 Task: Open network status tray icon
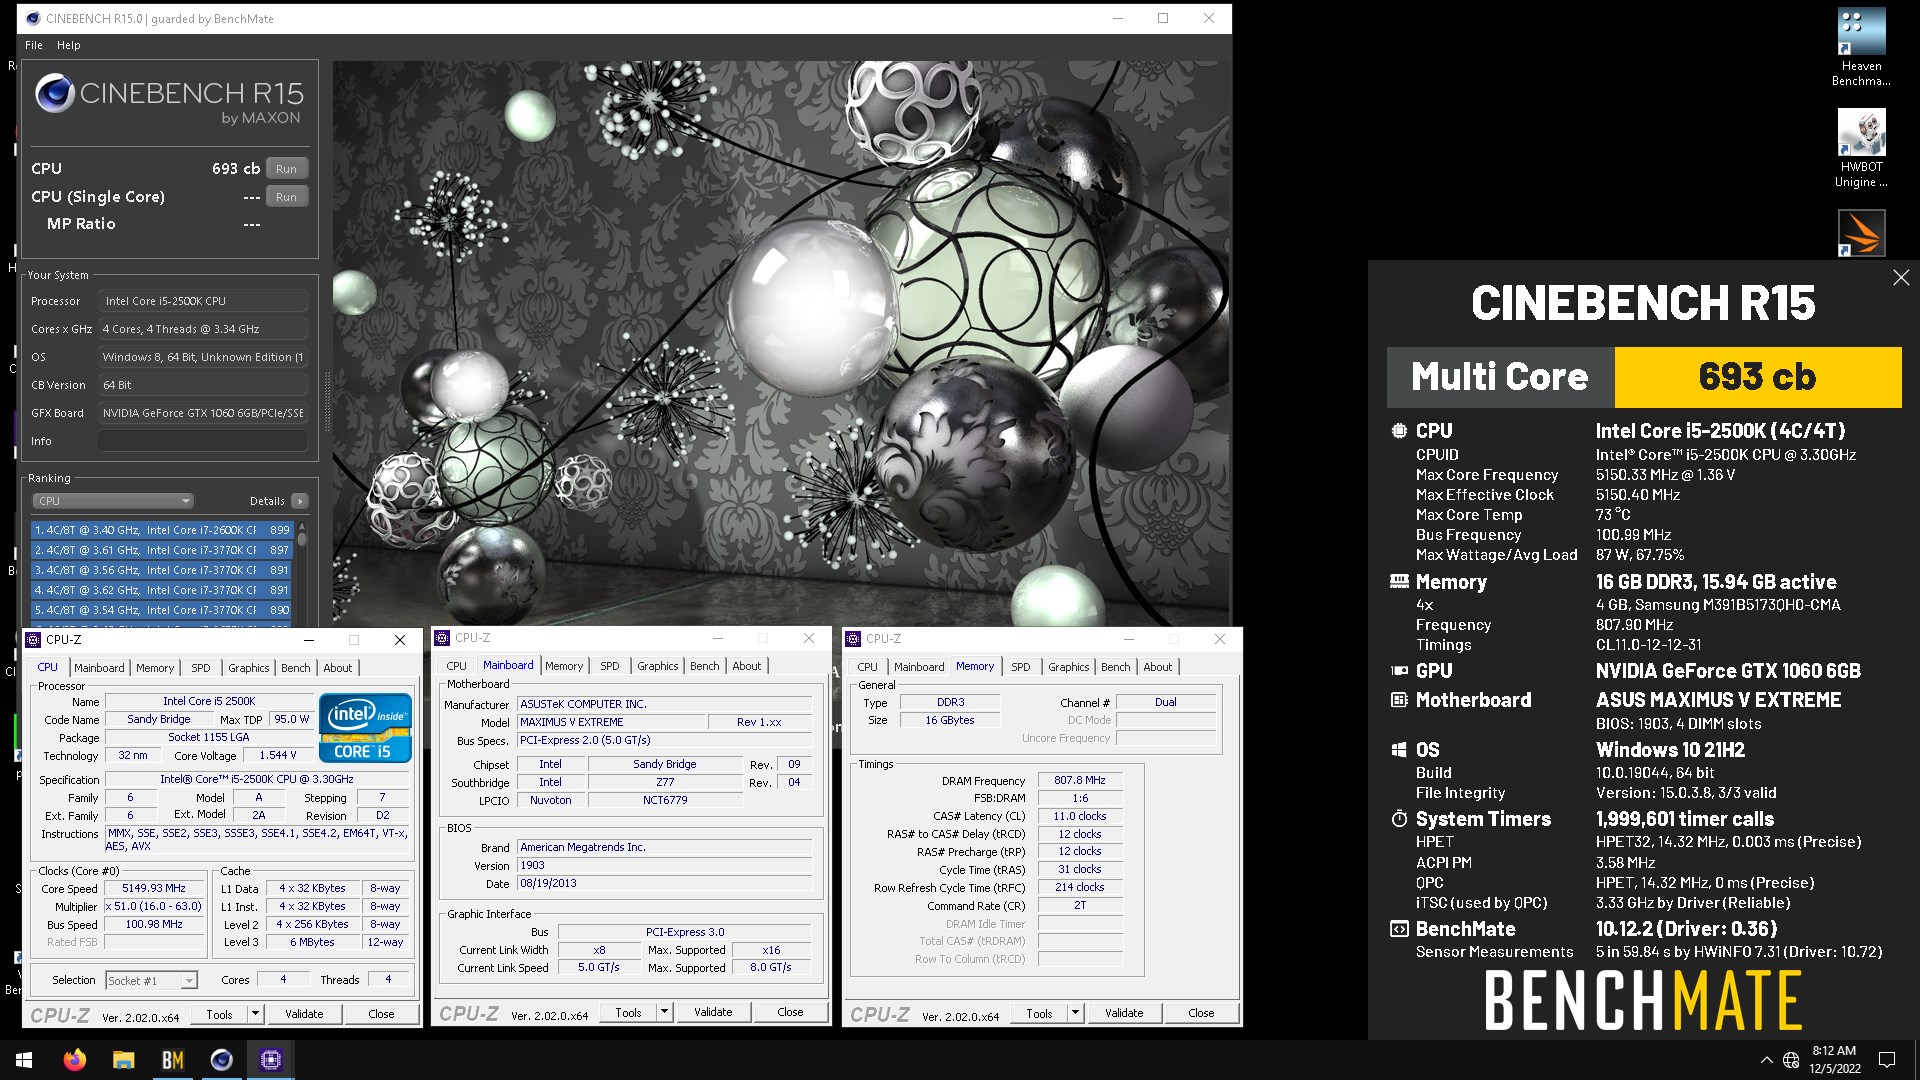(1791, 1060)
